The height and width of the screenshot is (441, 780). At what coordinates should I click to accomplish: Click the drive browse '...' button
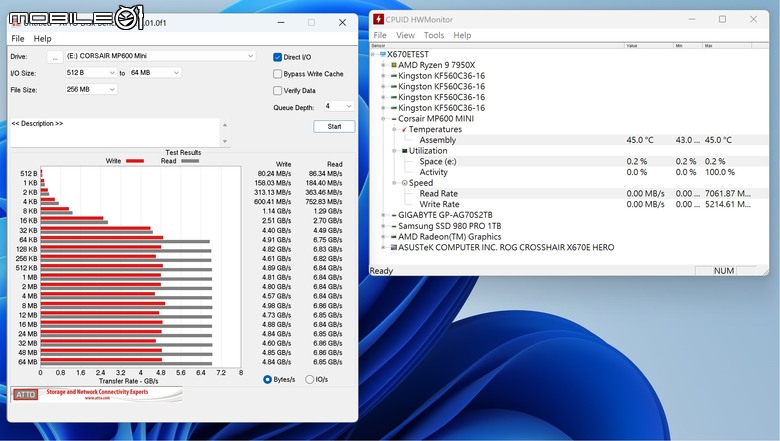(x=55, y=57)
